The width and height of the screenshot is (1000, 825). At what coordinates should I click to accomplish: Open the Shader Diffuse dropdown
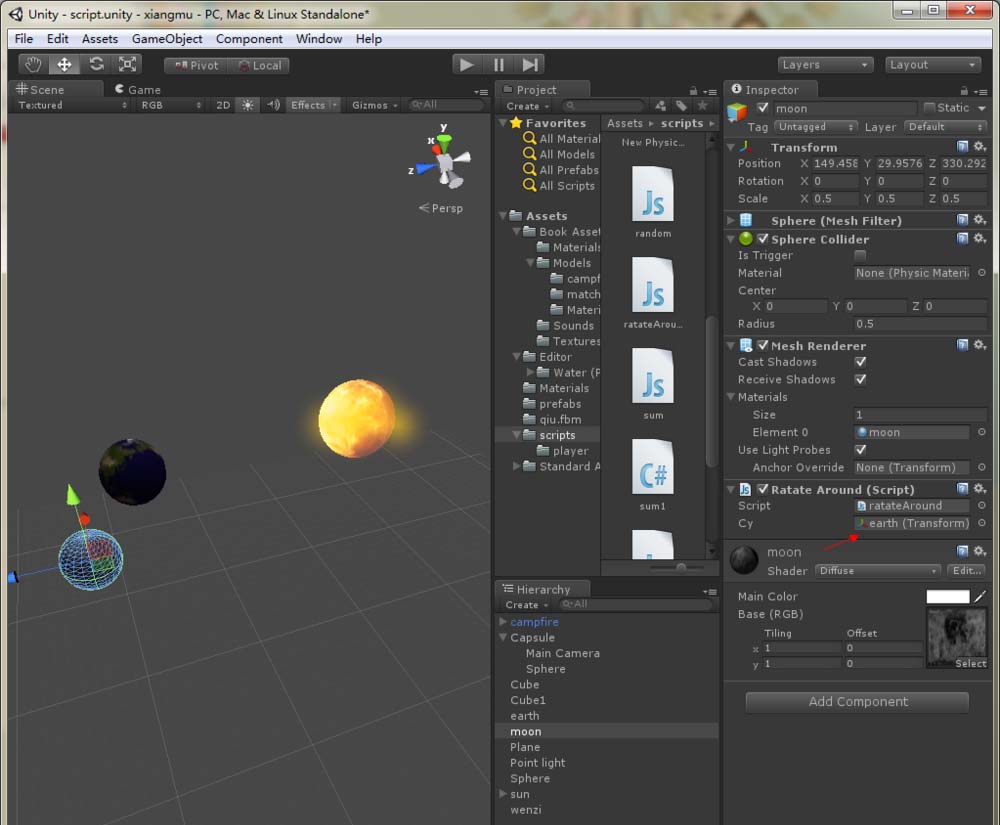tap(878, 571)
